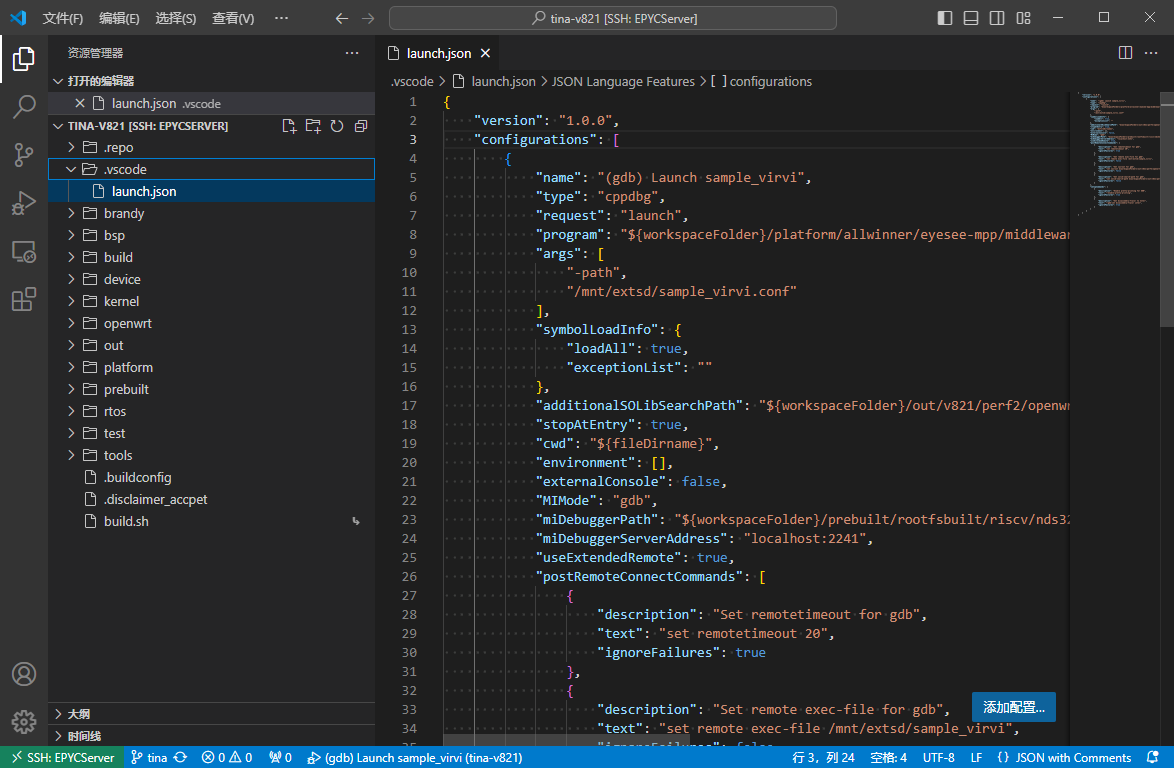Toggle the bottom panel layout button
Viewport: 1174px width, 768px height.
coord(971,18)
